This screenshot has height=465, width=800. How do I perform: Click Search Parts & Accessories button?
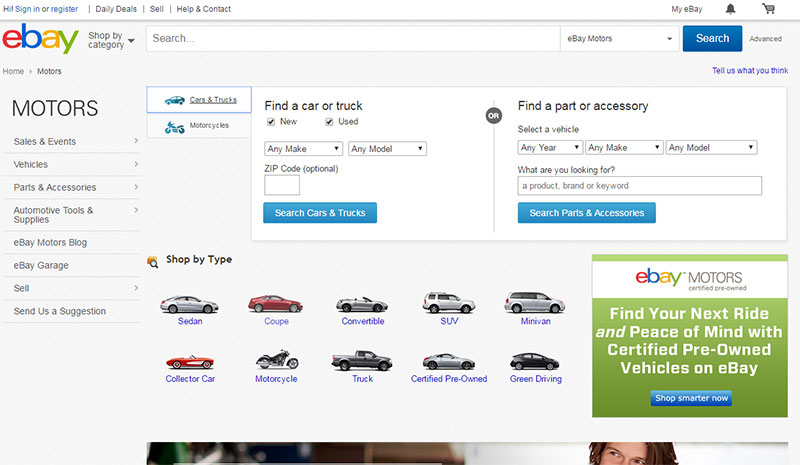coord(587,213)
